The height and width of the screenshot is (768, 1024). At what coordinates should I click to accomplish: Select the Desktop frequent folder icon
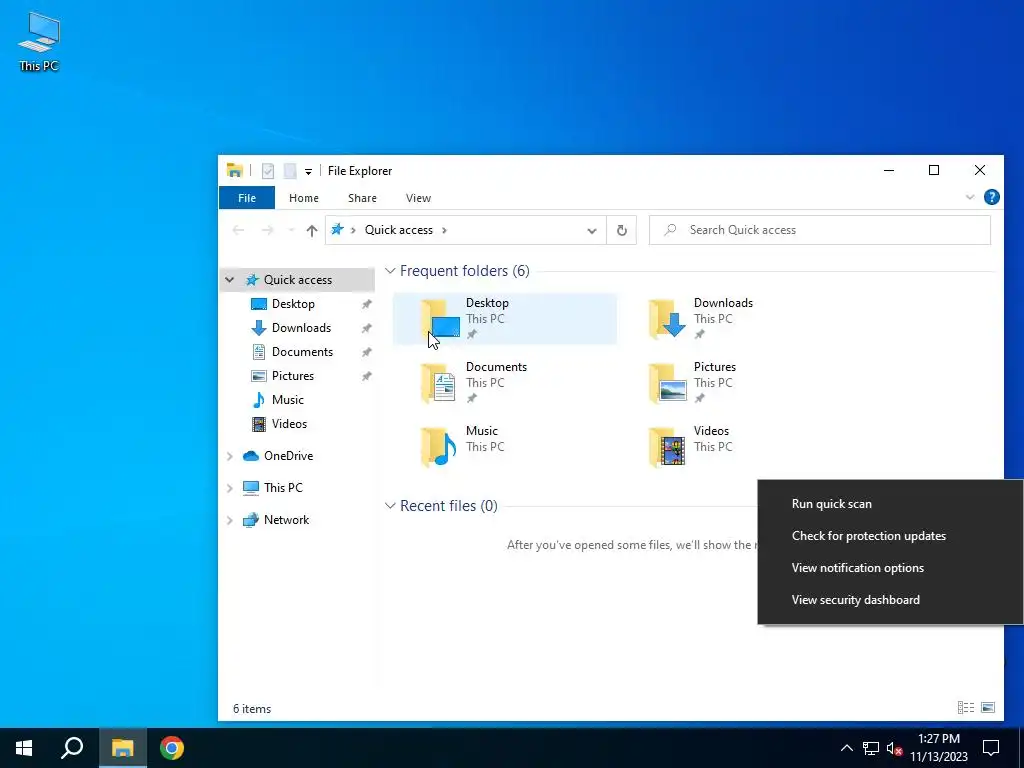pos(440,319)
